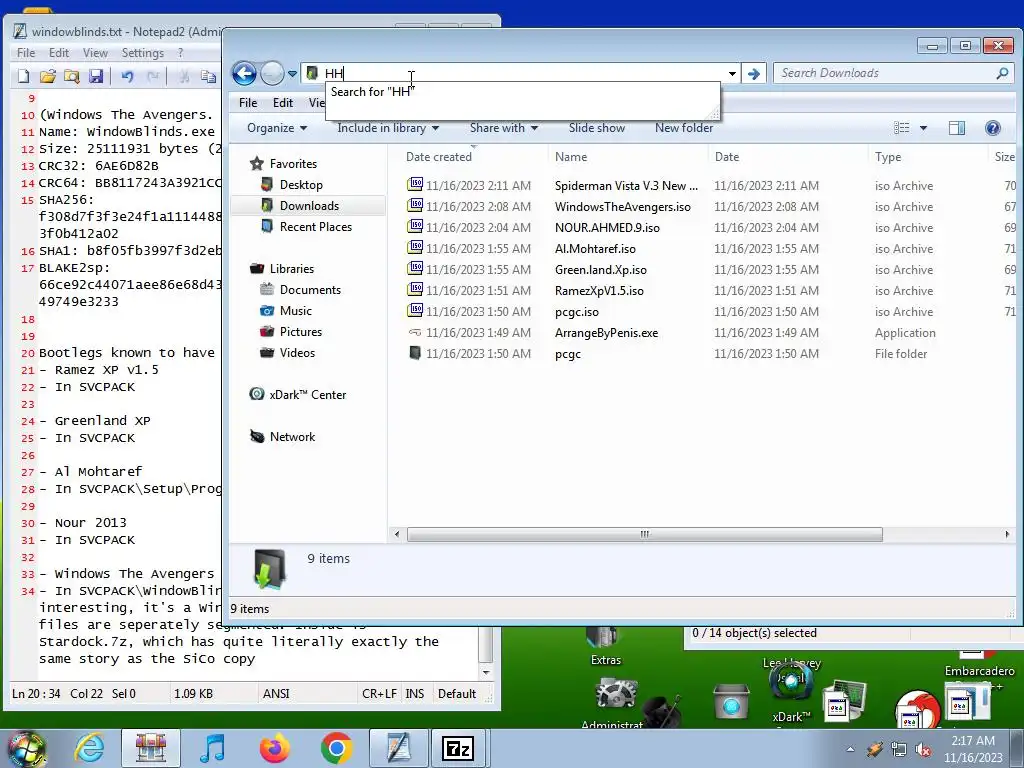Select Al.Mohtaref.iso file
This screenshot has width=1024, height=768.
pyautogui.click(x=595, y=249)
